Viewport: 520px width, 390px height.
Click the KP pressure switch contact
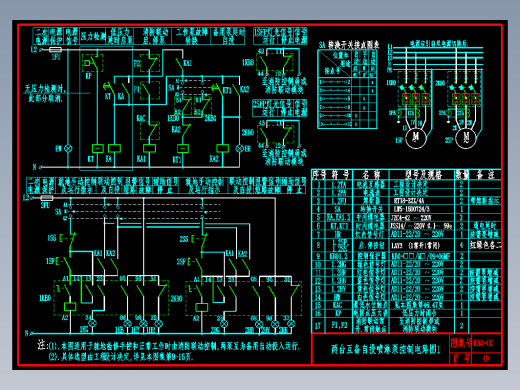pos(92,63)
